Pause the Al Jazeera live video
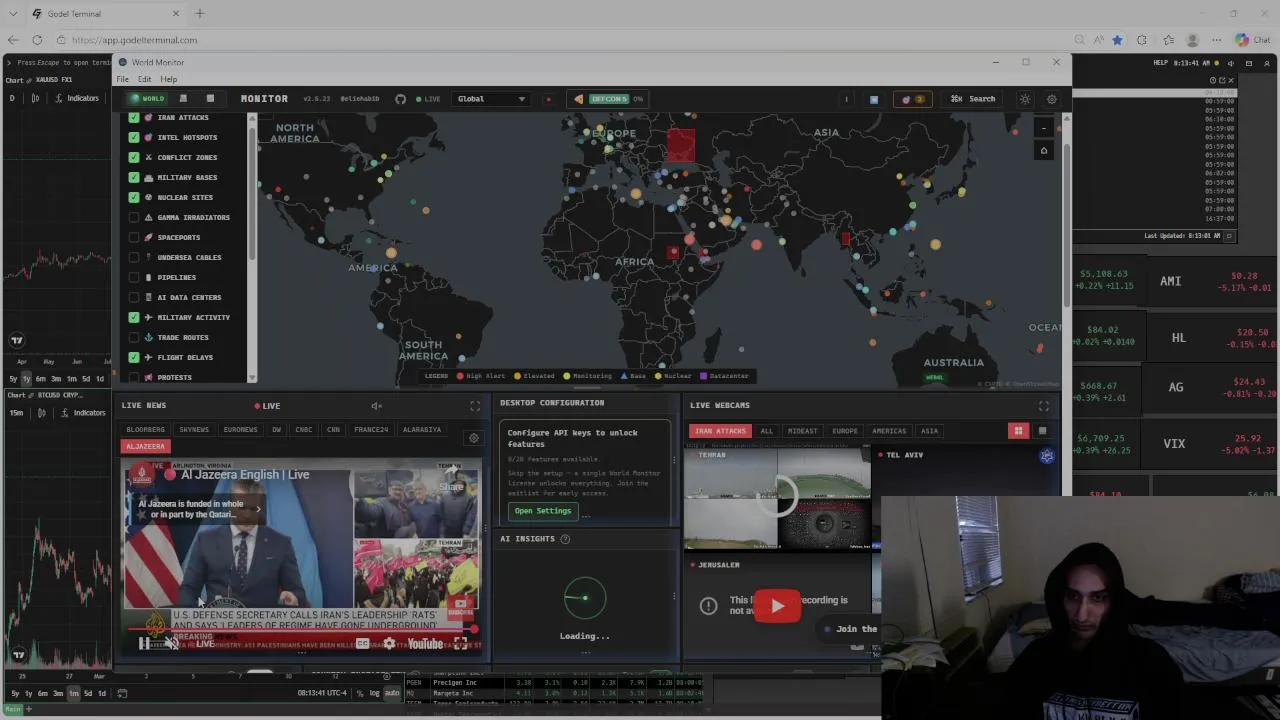This screenshot has width=1280, height=720. pos(143,644)
